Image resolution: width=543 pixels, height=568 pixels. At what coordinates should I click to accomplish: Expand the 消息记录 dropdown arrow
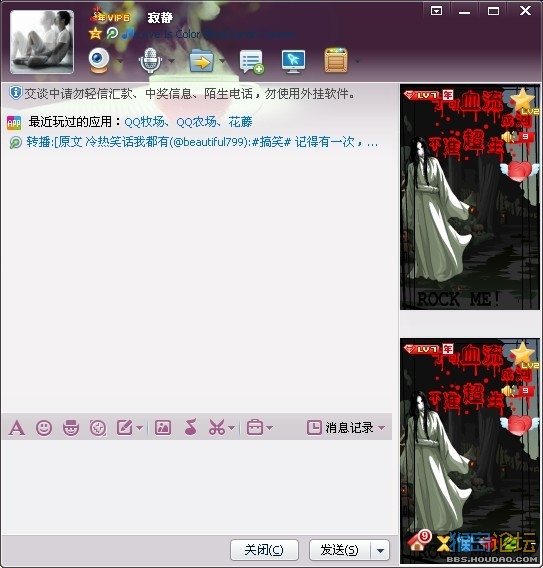click(x=381, y=428)
